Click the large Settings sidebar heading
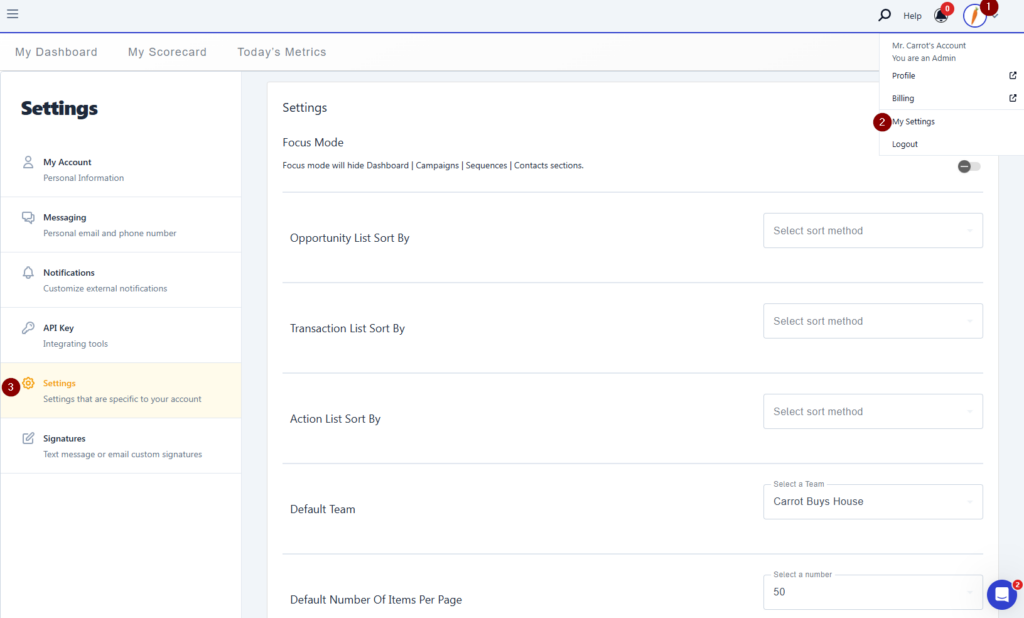 pyautogui.click(x=59, y=108)
